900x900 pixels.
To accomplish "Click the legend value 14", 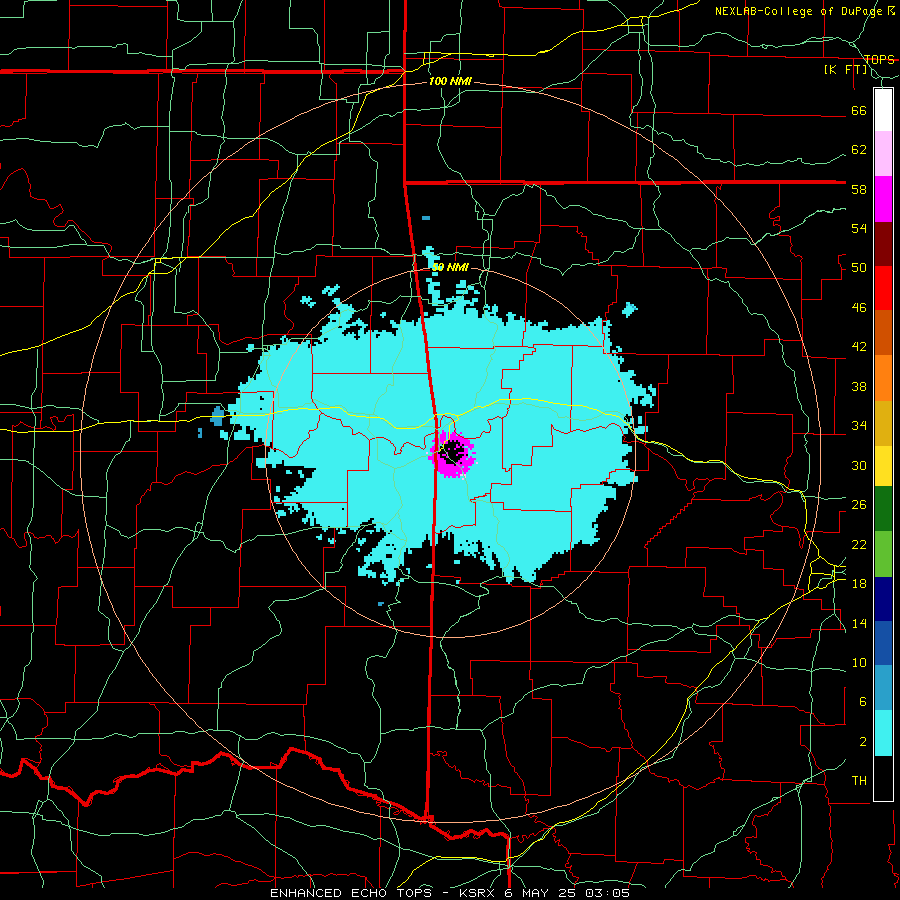I will point(859,623).
